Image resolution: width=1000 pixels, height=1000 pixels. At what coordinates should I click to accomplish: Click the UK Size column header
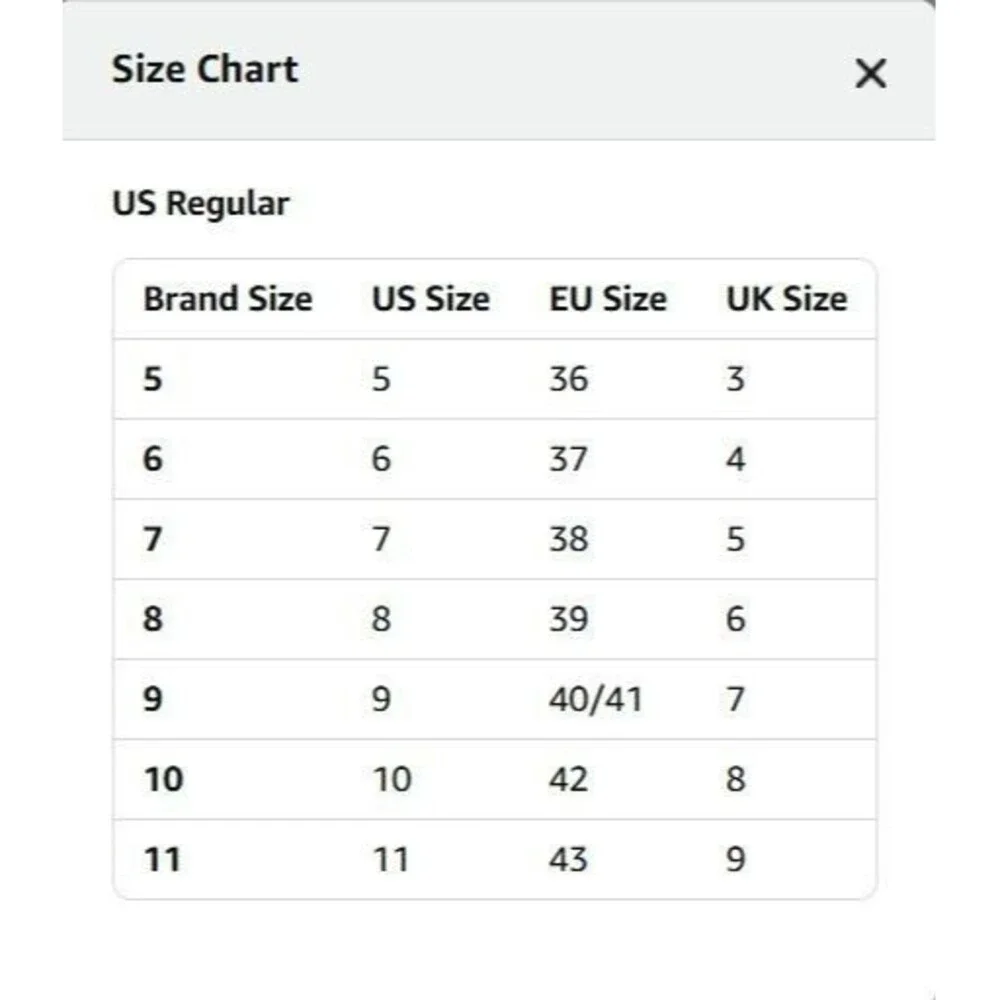786,298
